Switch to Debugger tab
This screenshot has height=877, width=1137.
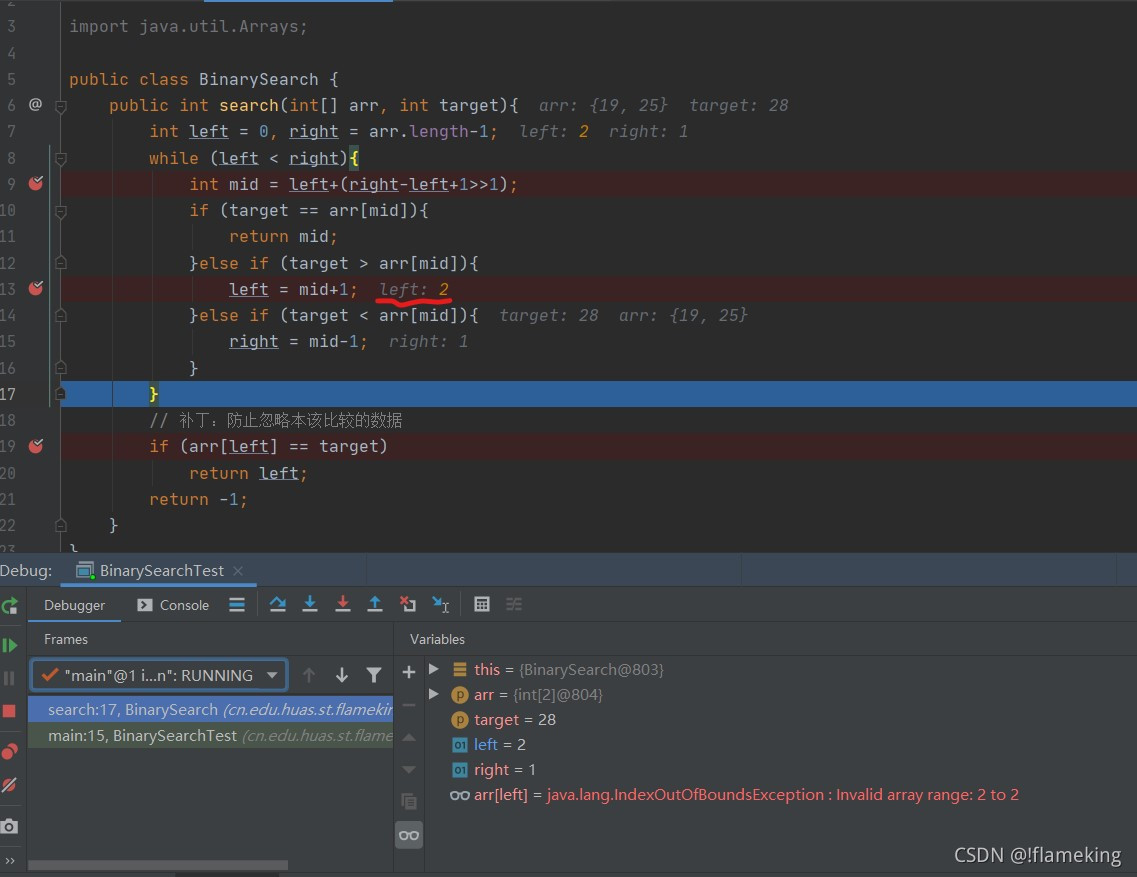click(74, 605)
